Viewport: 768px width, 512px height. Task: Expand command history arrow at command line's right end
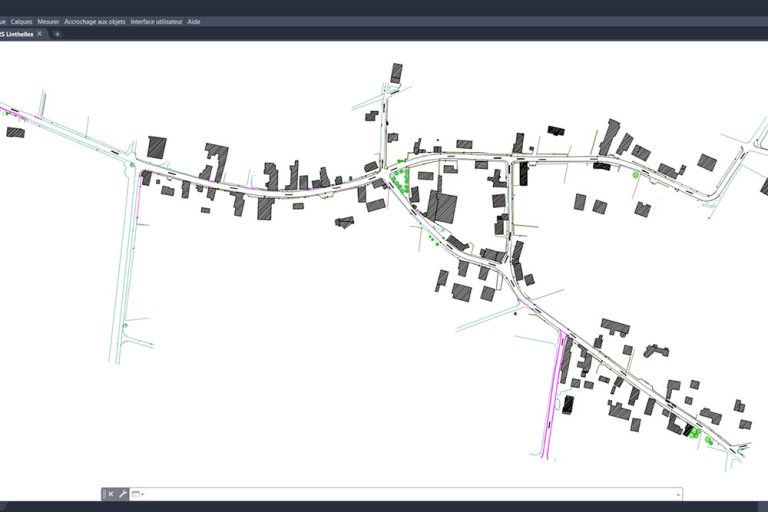678,494
